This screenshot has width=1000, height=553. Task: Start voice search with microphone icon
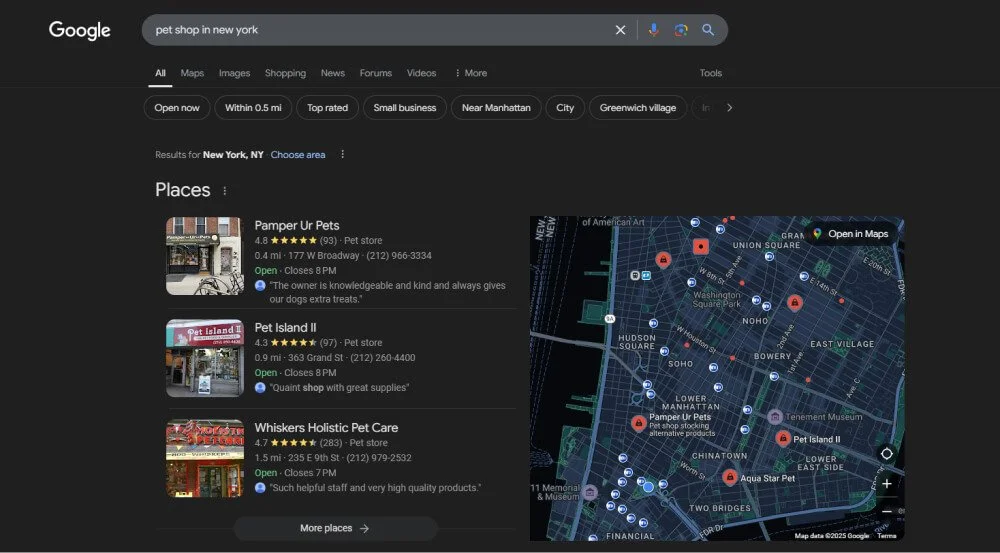click(x=653, y=30)
